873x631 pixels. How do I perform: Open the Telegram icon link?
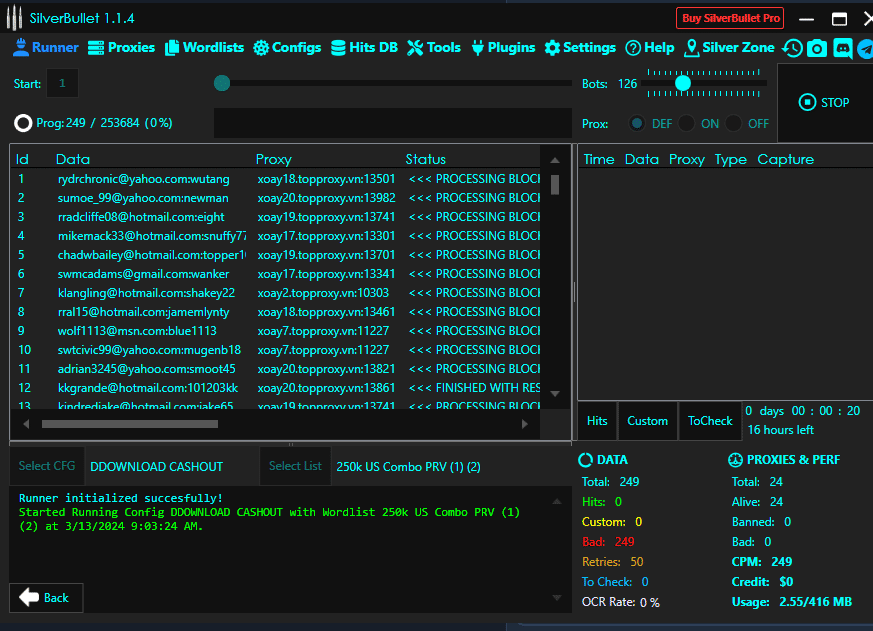click(865, 48)
